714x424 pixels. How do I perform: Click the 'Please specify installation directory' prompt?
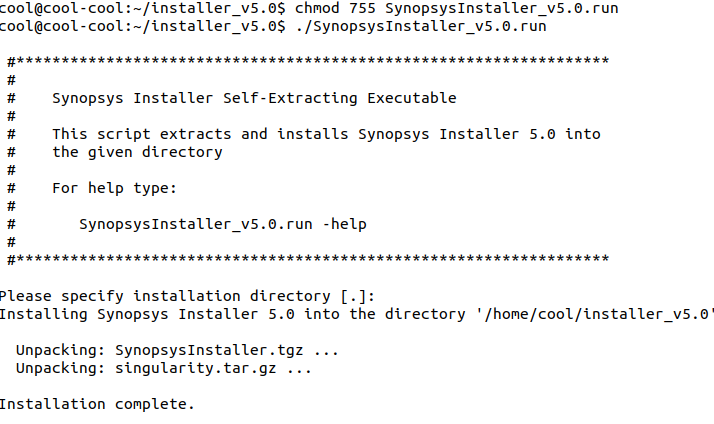tap(170, 296)
